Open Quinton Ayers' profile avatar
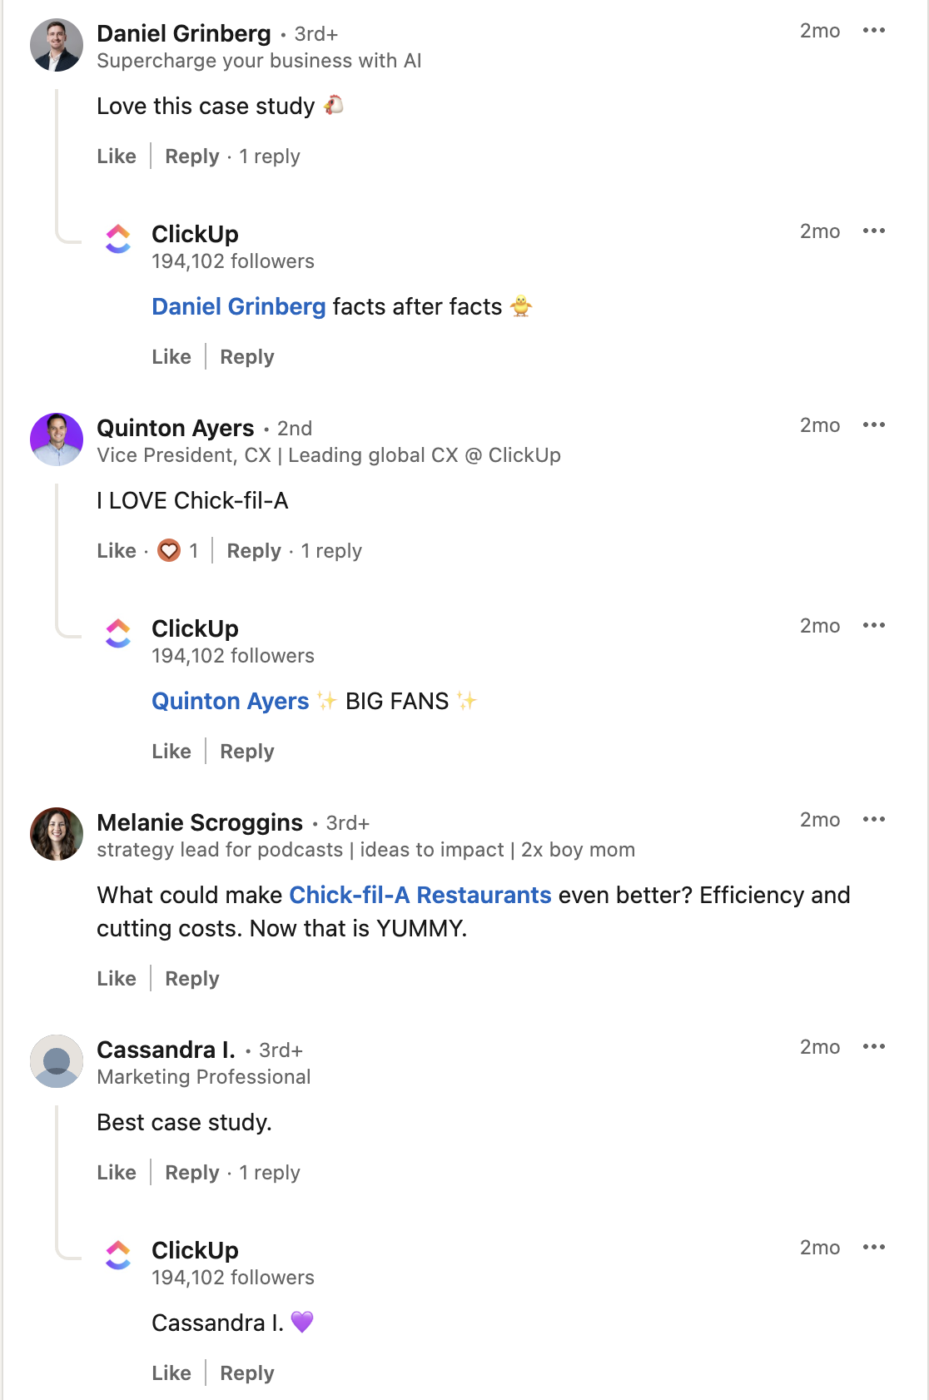929x1400 pixels. click(56, 439)
